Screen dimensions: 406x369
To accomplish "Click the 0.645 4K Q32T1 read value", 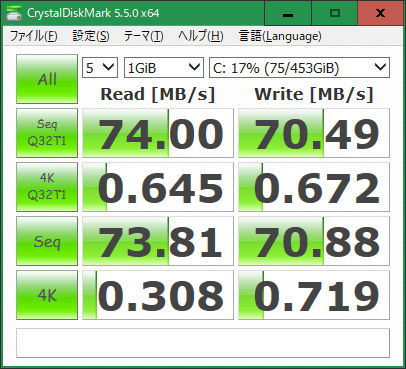I will [x=158, y=187].
